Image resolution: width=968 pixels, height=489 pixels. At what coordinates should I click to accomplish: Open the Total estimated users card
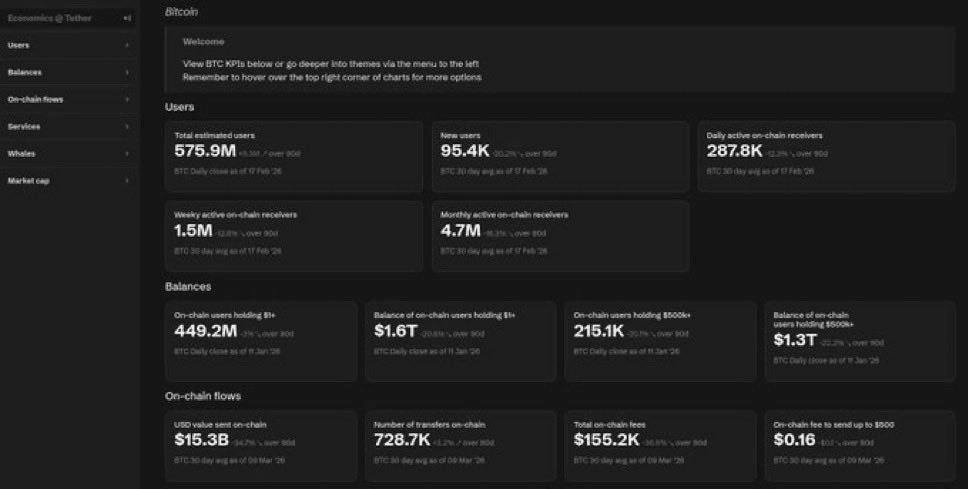coord(294,156)
